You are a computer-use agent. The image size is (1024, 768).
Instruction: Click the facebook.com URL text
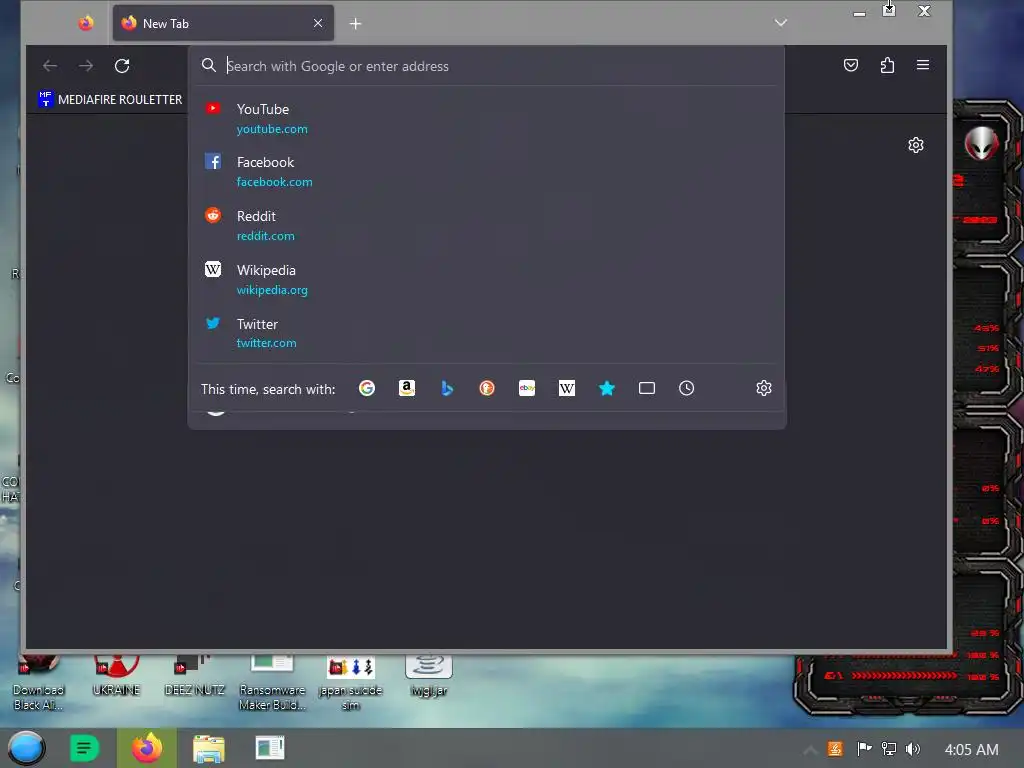tap(274, 182)
